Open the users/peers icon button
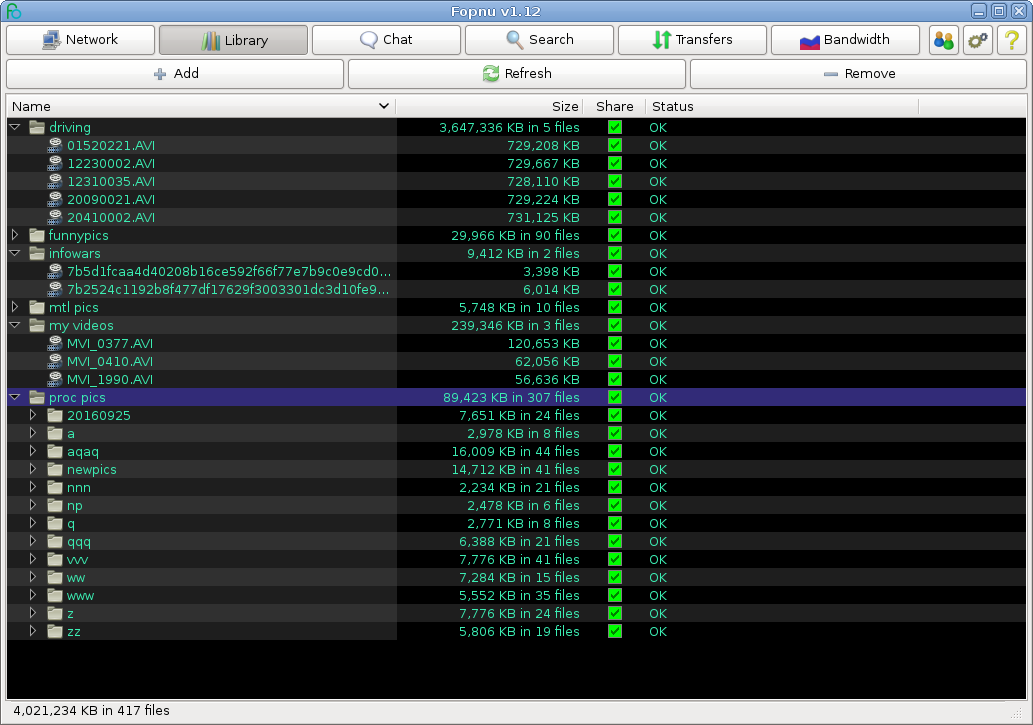 tap(943, 40)
